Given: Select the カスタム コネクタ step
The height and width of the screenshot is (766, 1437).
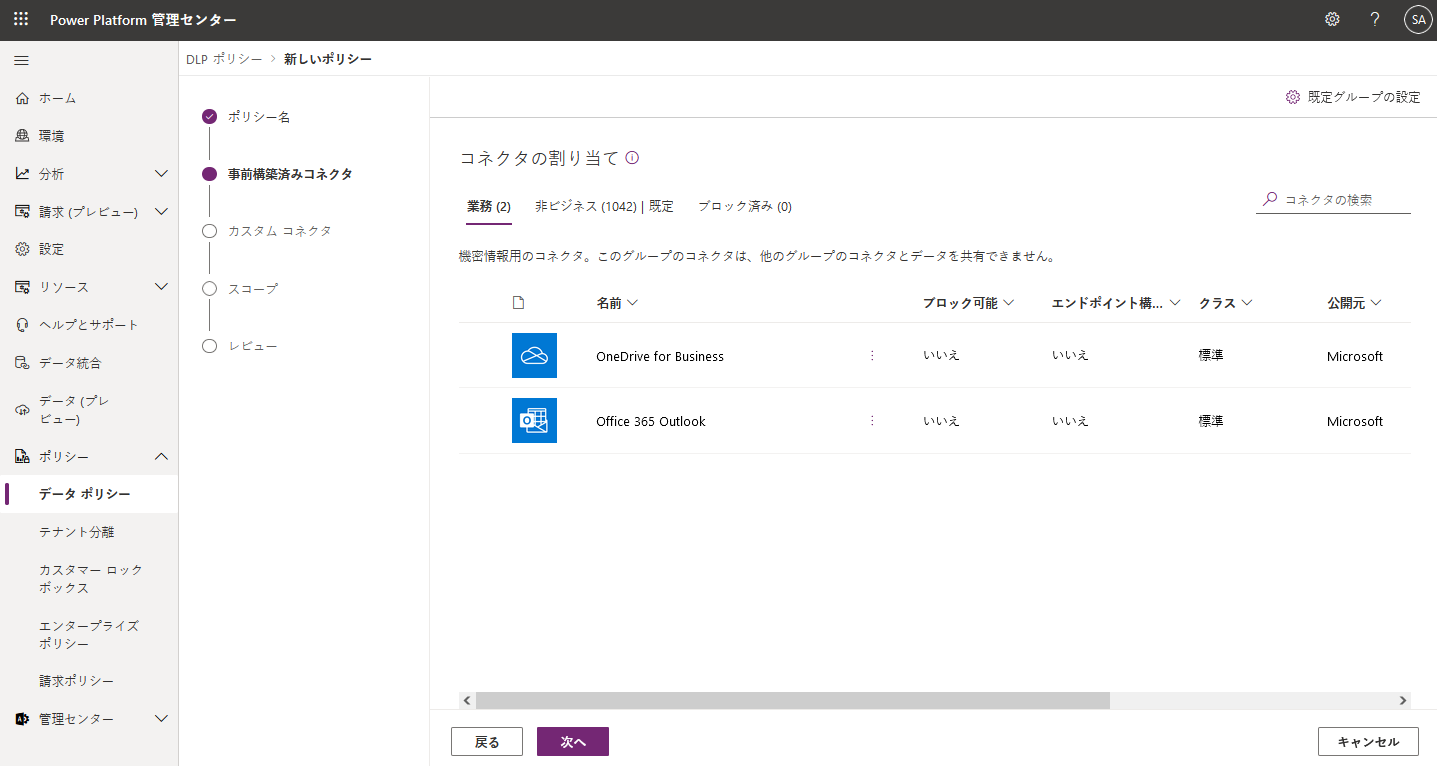Looking at the screenshot, I should [x=267, y=231].
